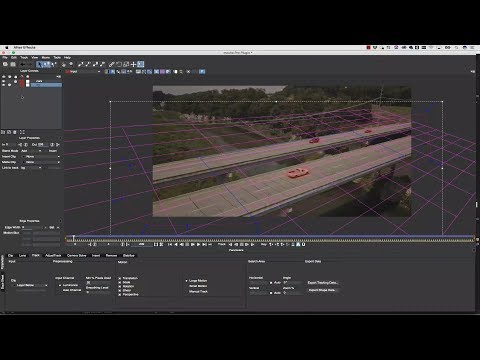Select the pointer Select tool in the toolbar

pos(39,64)
